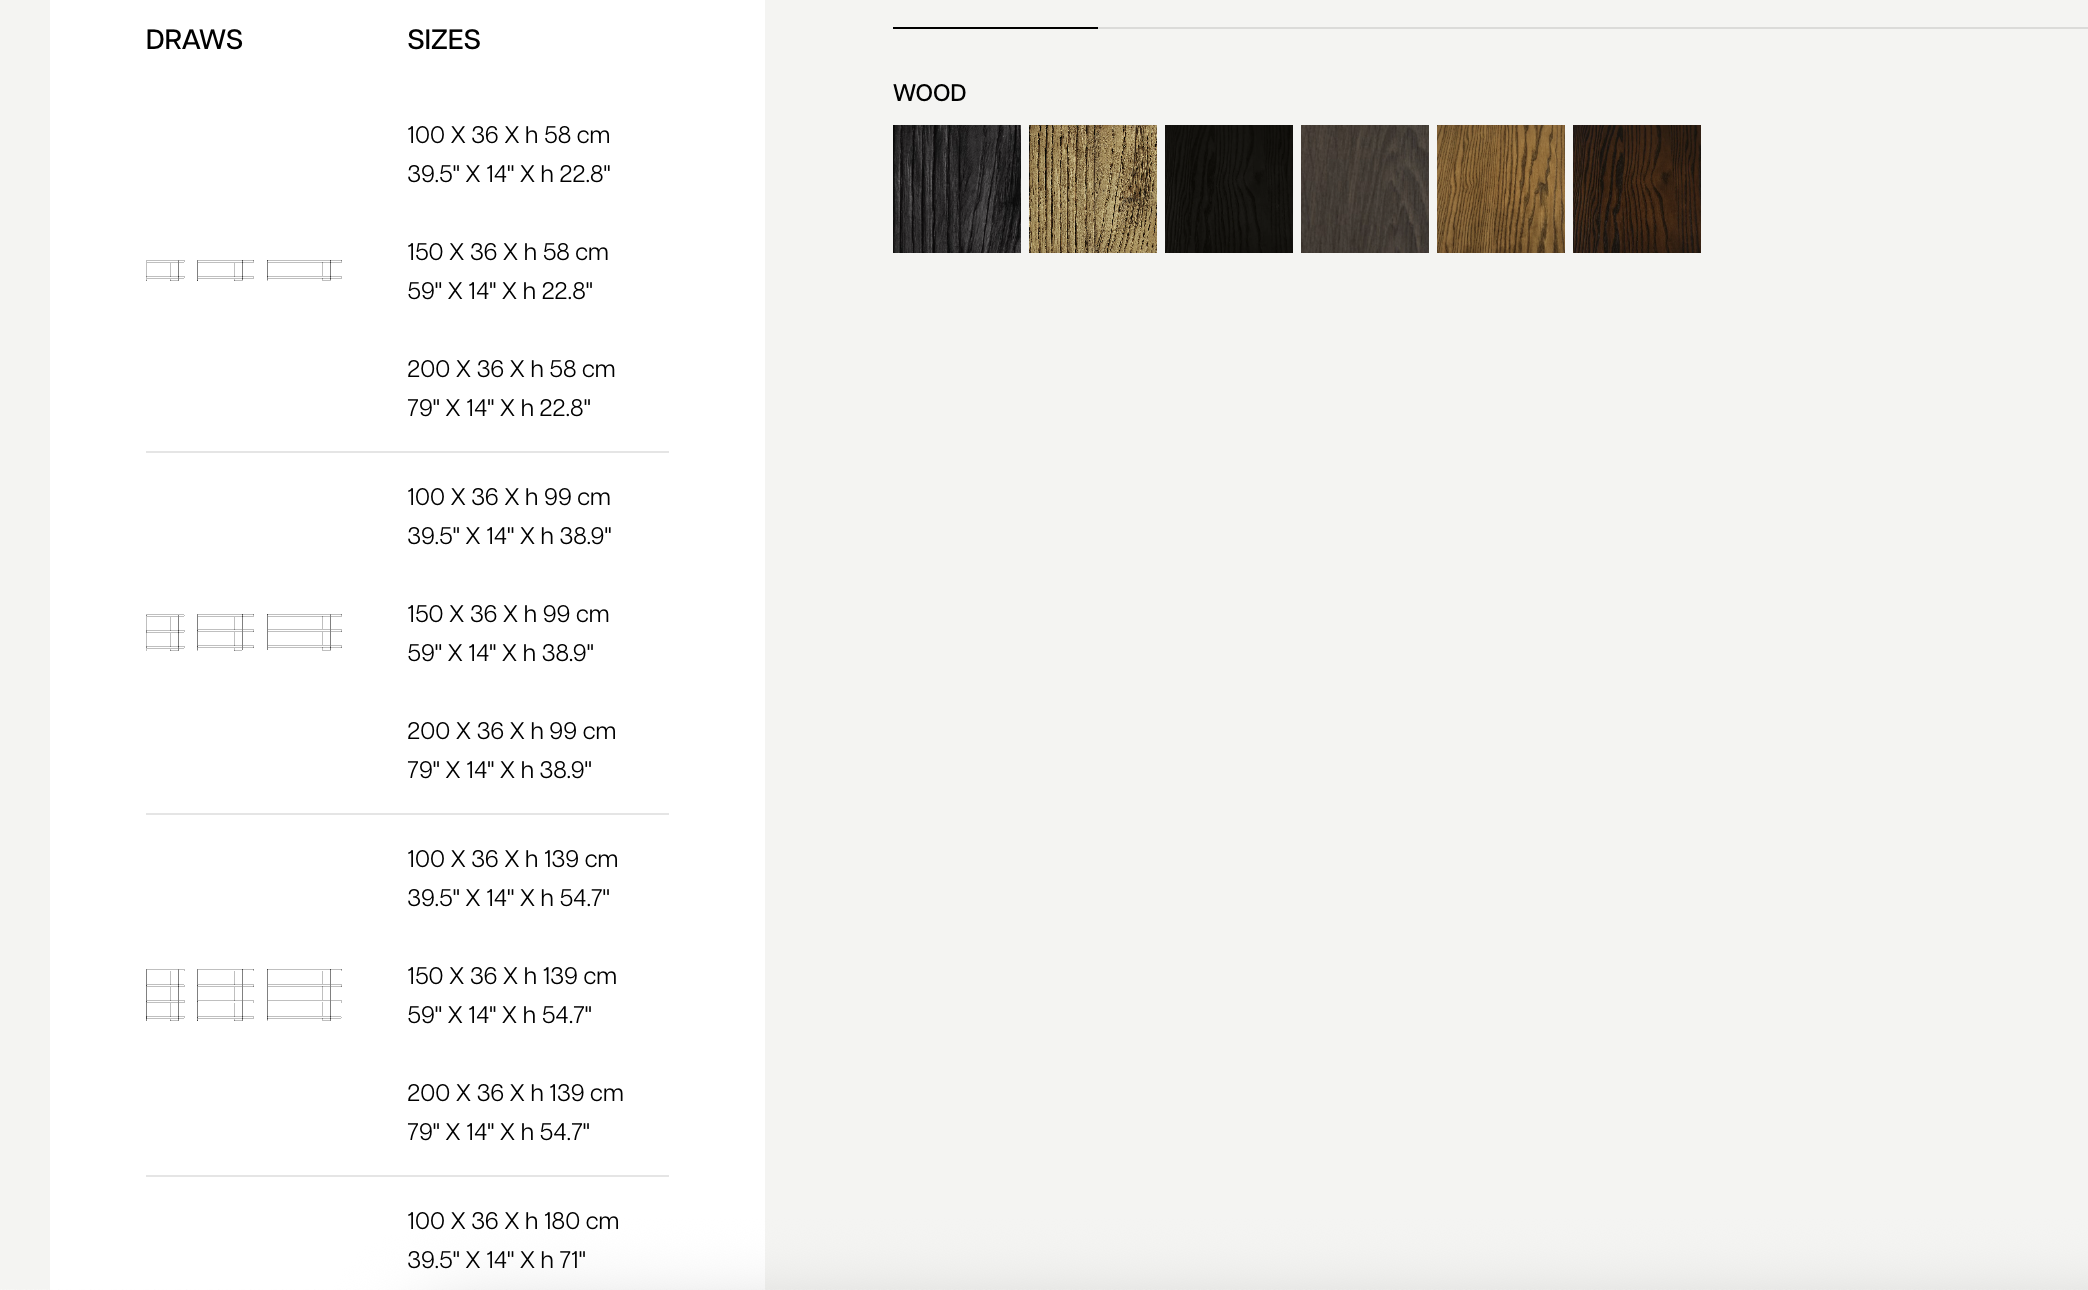Image resolution: width=2088 pixels, height=1290 pixels.
Task: Select the grey-brown wood swatch
Action: pyautogui.click(x=1364, y=189)
